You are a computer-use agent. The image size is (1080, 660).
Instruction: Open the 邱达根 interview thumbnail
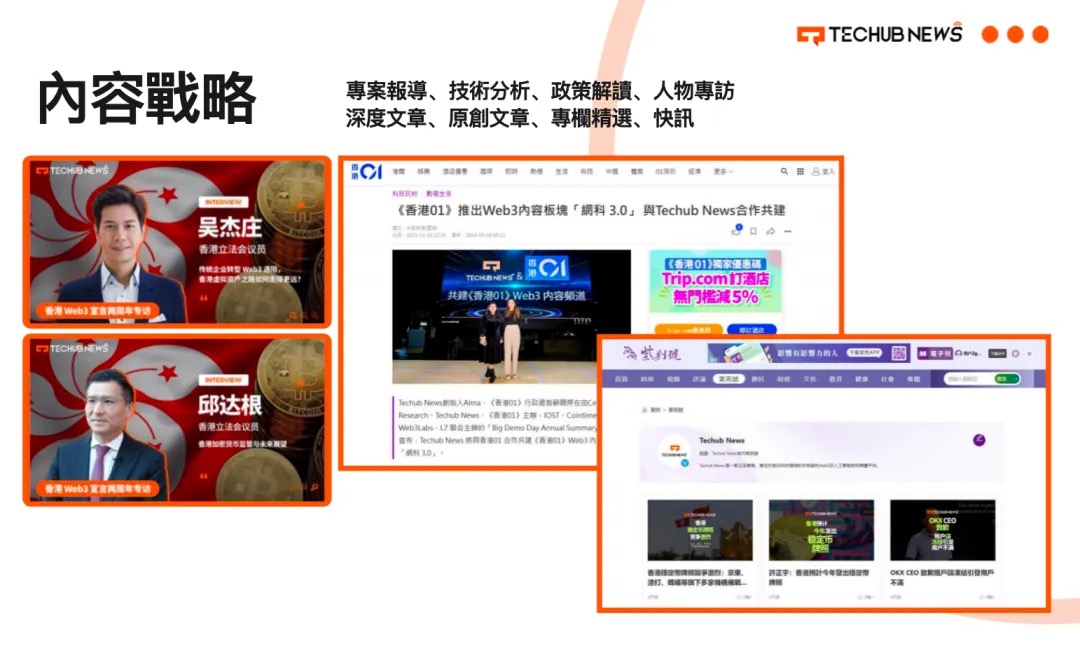pyautogui.click(x=177, y=420)
